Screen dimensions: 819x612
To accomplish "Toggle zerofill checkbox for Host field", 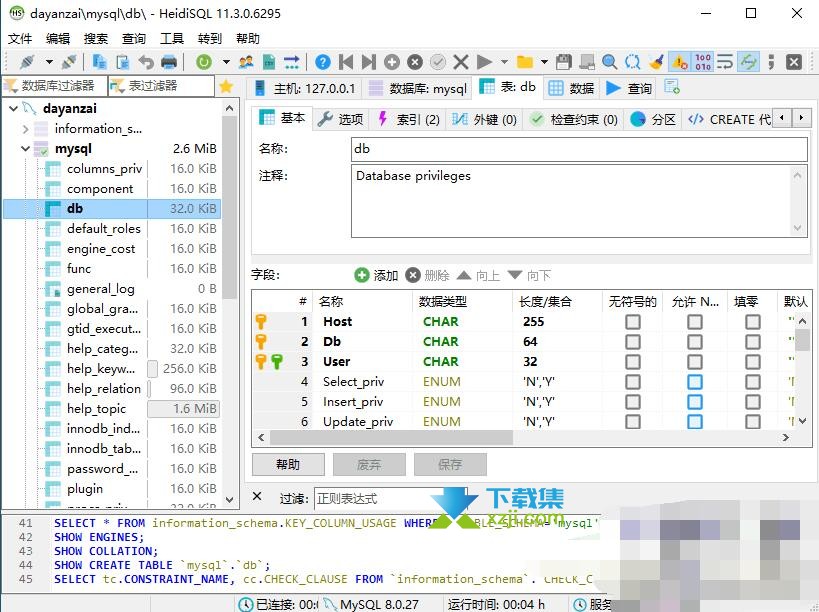I will [753, 322].
